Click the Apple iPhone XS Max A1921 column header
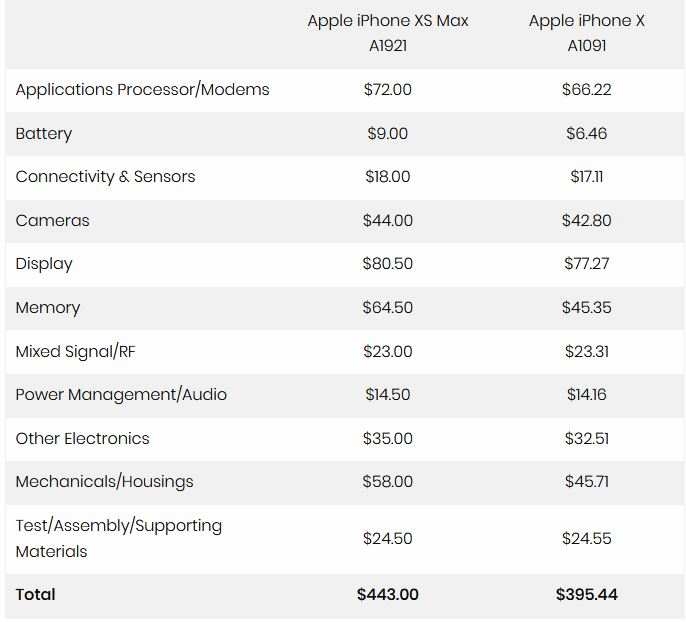 [x=388, y=33]
